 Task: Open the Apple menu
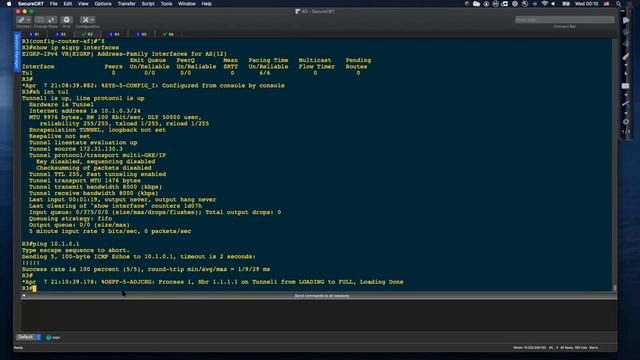point(9,4)
